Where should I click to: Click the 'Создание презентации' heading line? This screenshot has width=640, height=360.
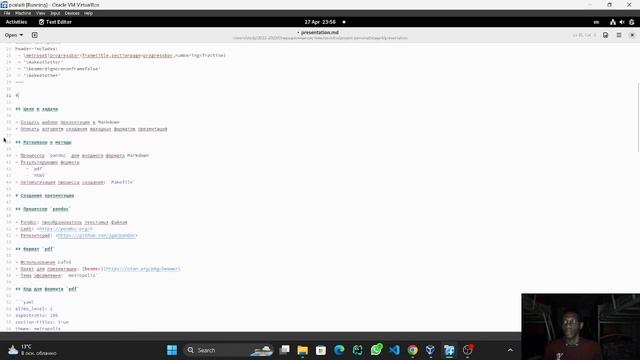45,196
